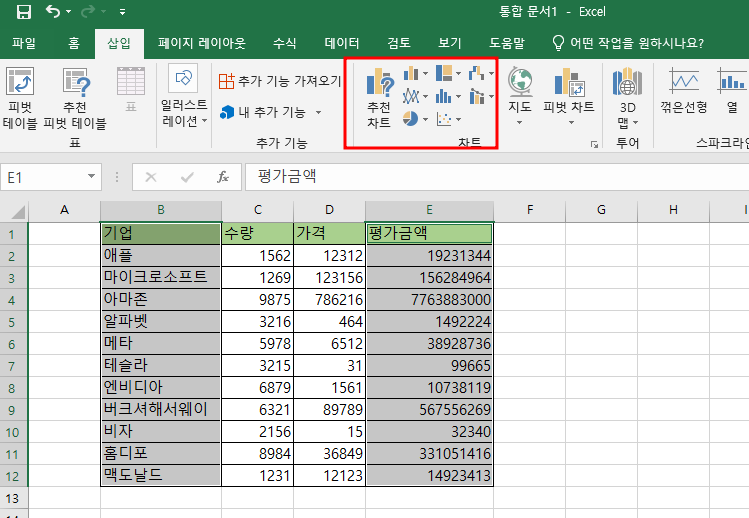Switch to the 검토 tab
Viewport: 749px width, 518px height.
(x=399, y=43)
